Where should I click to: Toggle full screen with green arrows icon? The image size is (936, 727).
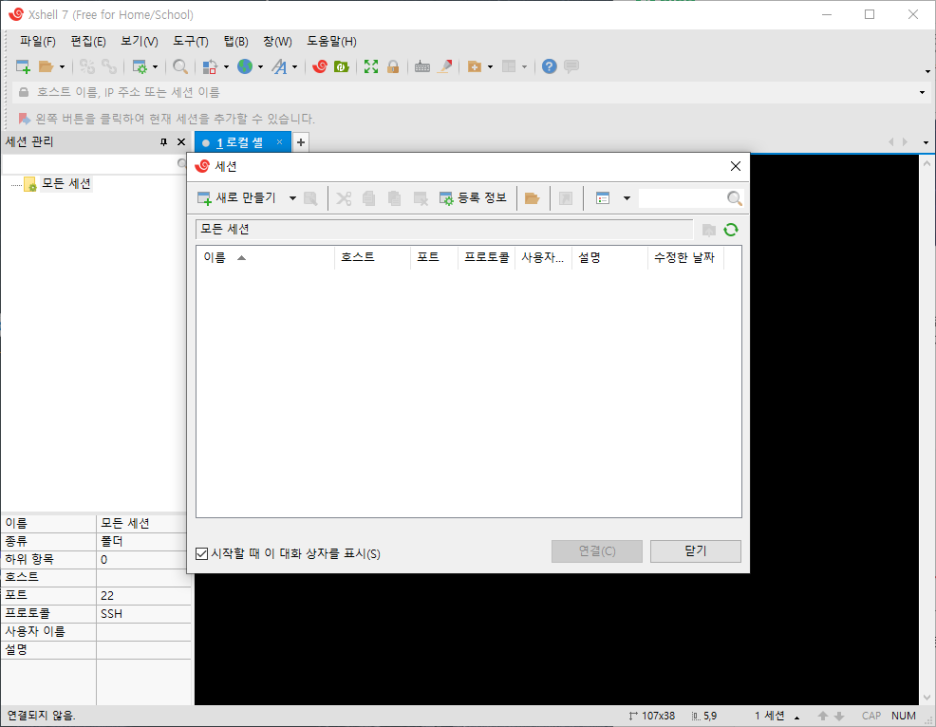tap(371, 66)
